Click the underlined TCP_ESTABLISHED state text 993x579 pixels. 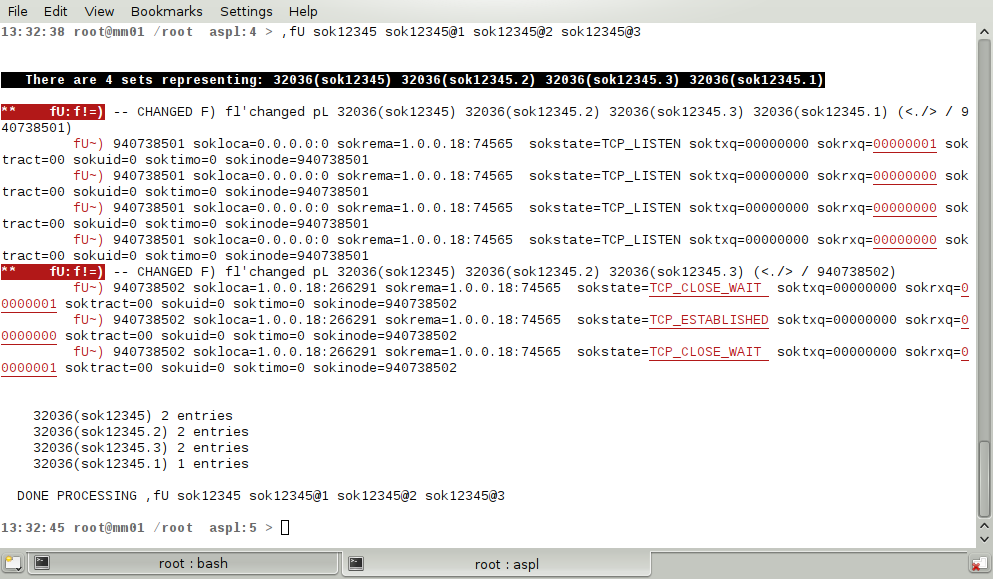tap(709, 320)
